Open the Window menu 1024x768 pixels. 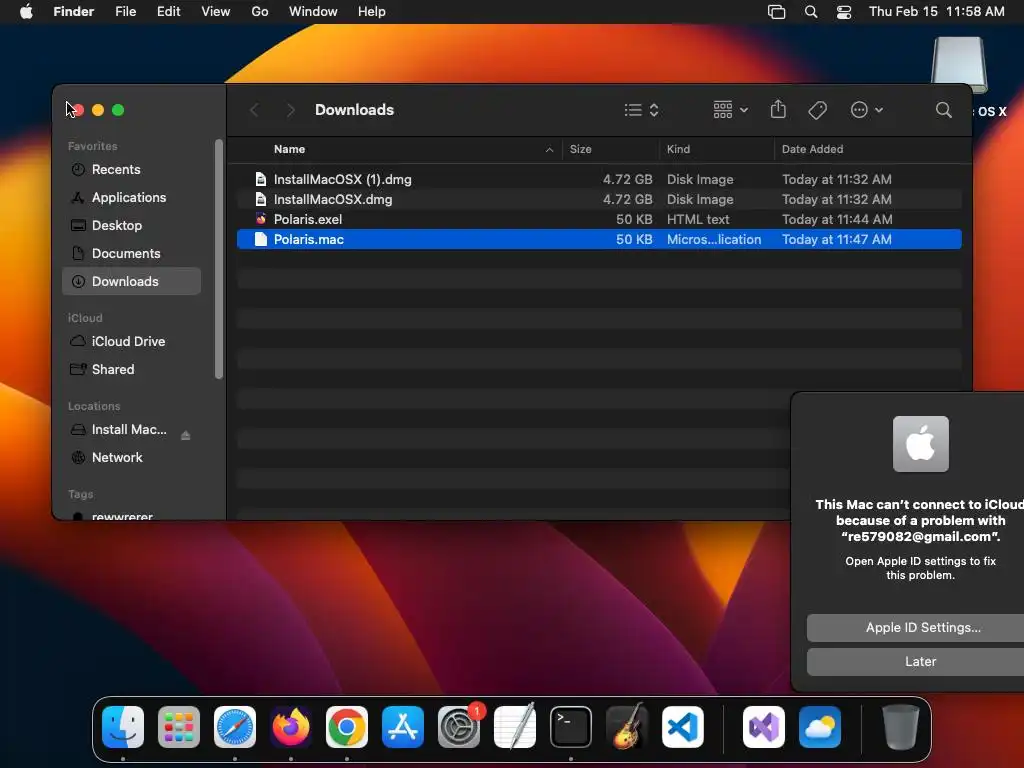[x=313, y=12]
